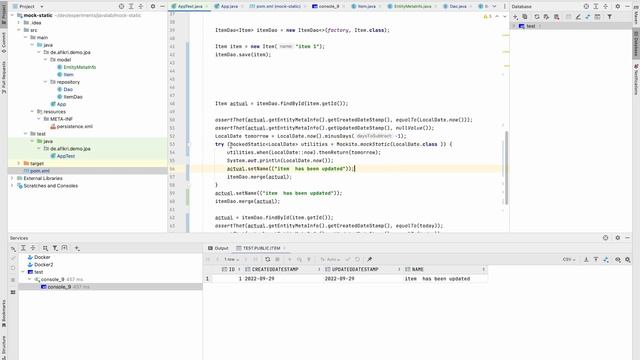The height and width of the screenshot is (360, 640).
Task: Toggle Bookmarks tool window
Action: coord(4,313)
